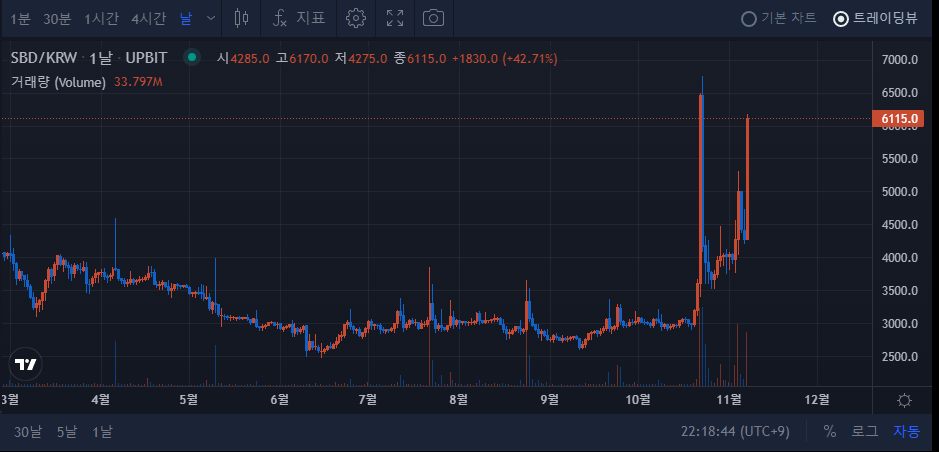Click the green market status dot

click(x=192, y=58)
